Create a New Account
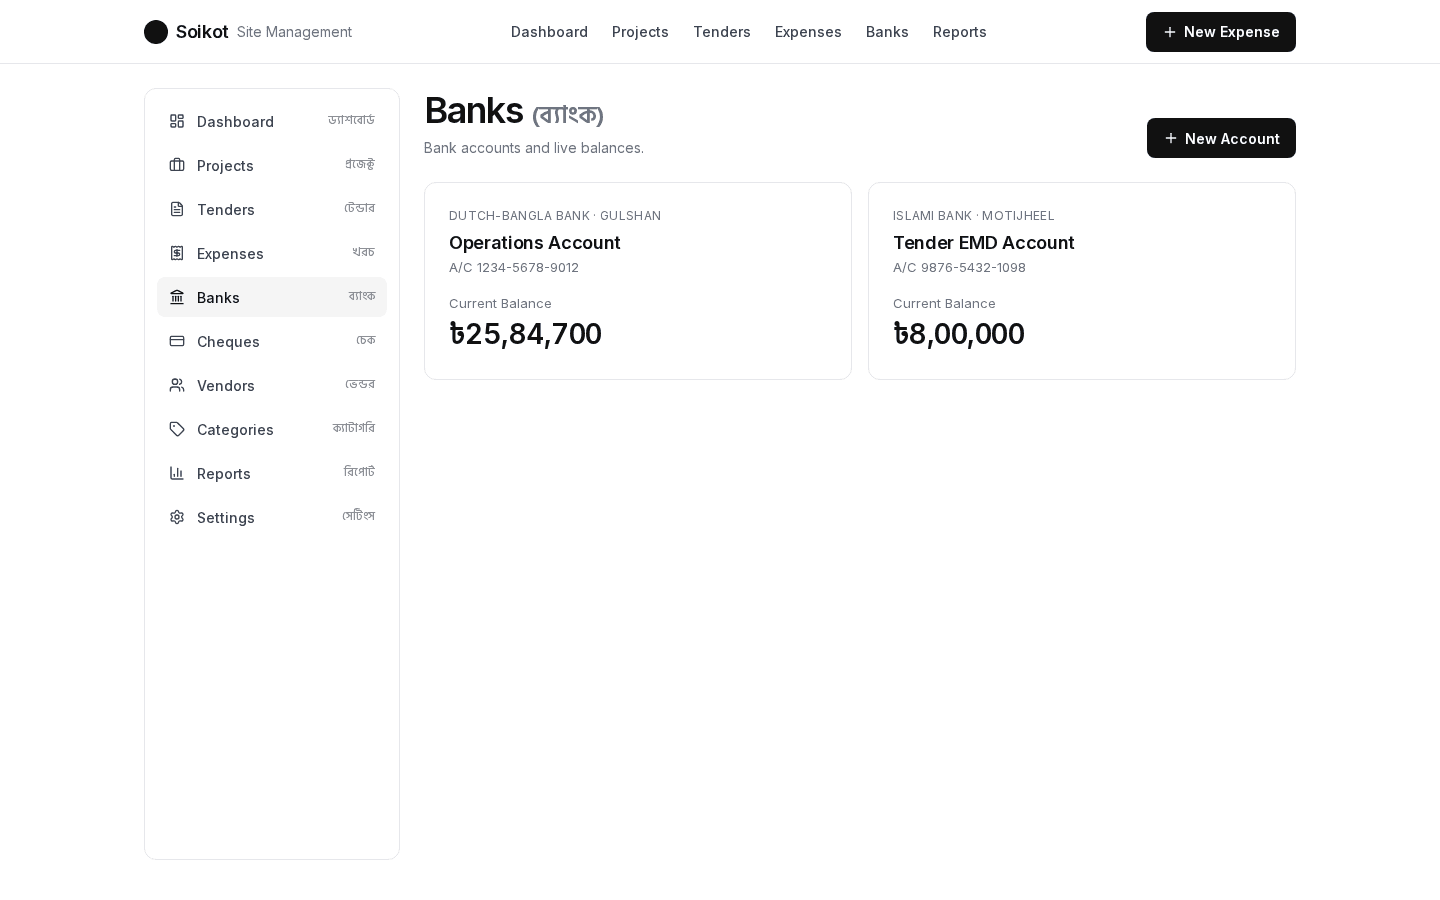 1221,138
